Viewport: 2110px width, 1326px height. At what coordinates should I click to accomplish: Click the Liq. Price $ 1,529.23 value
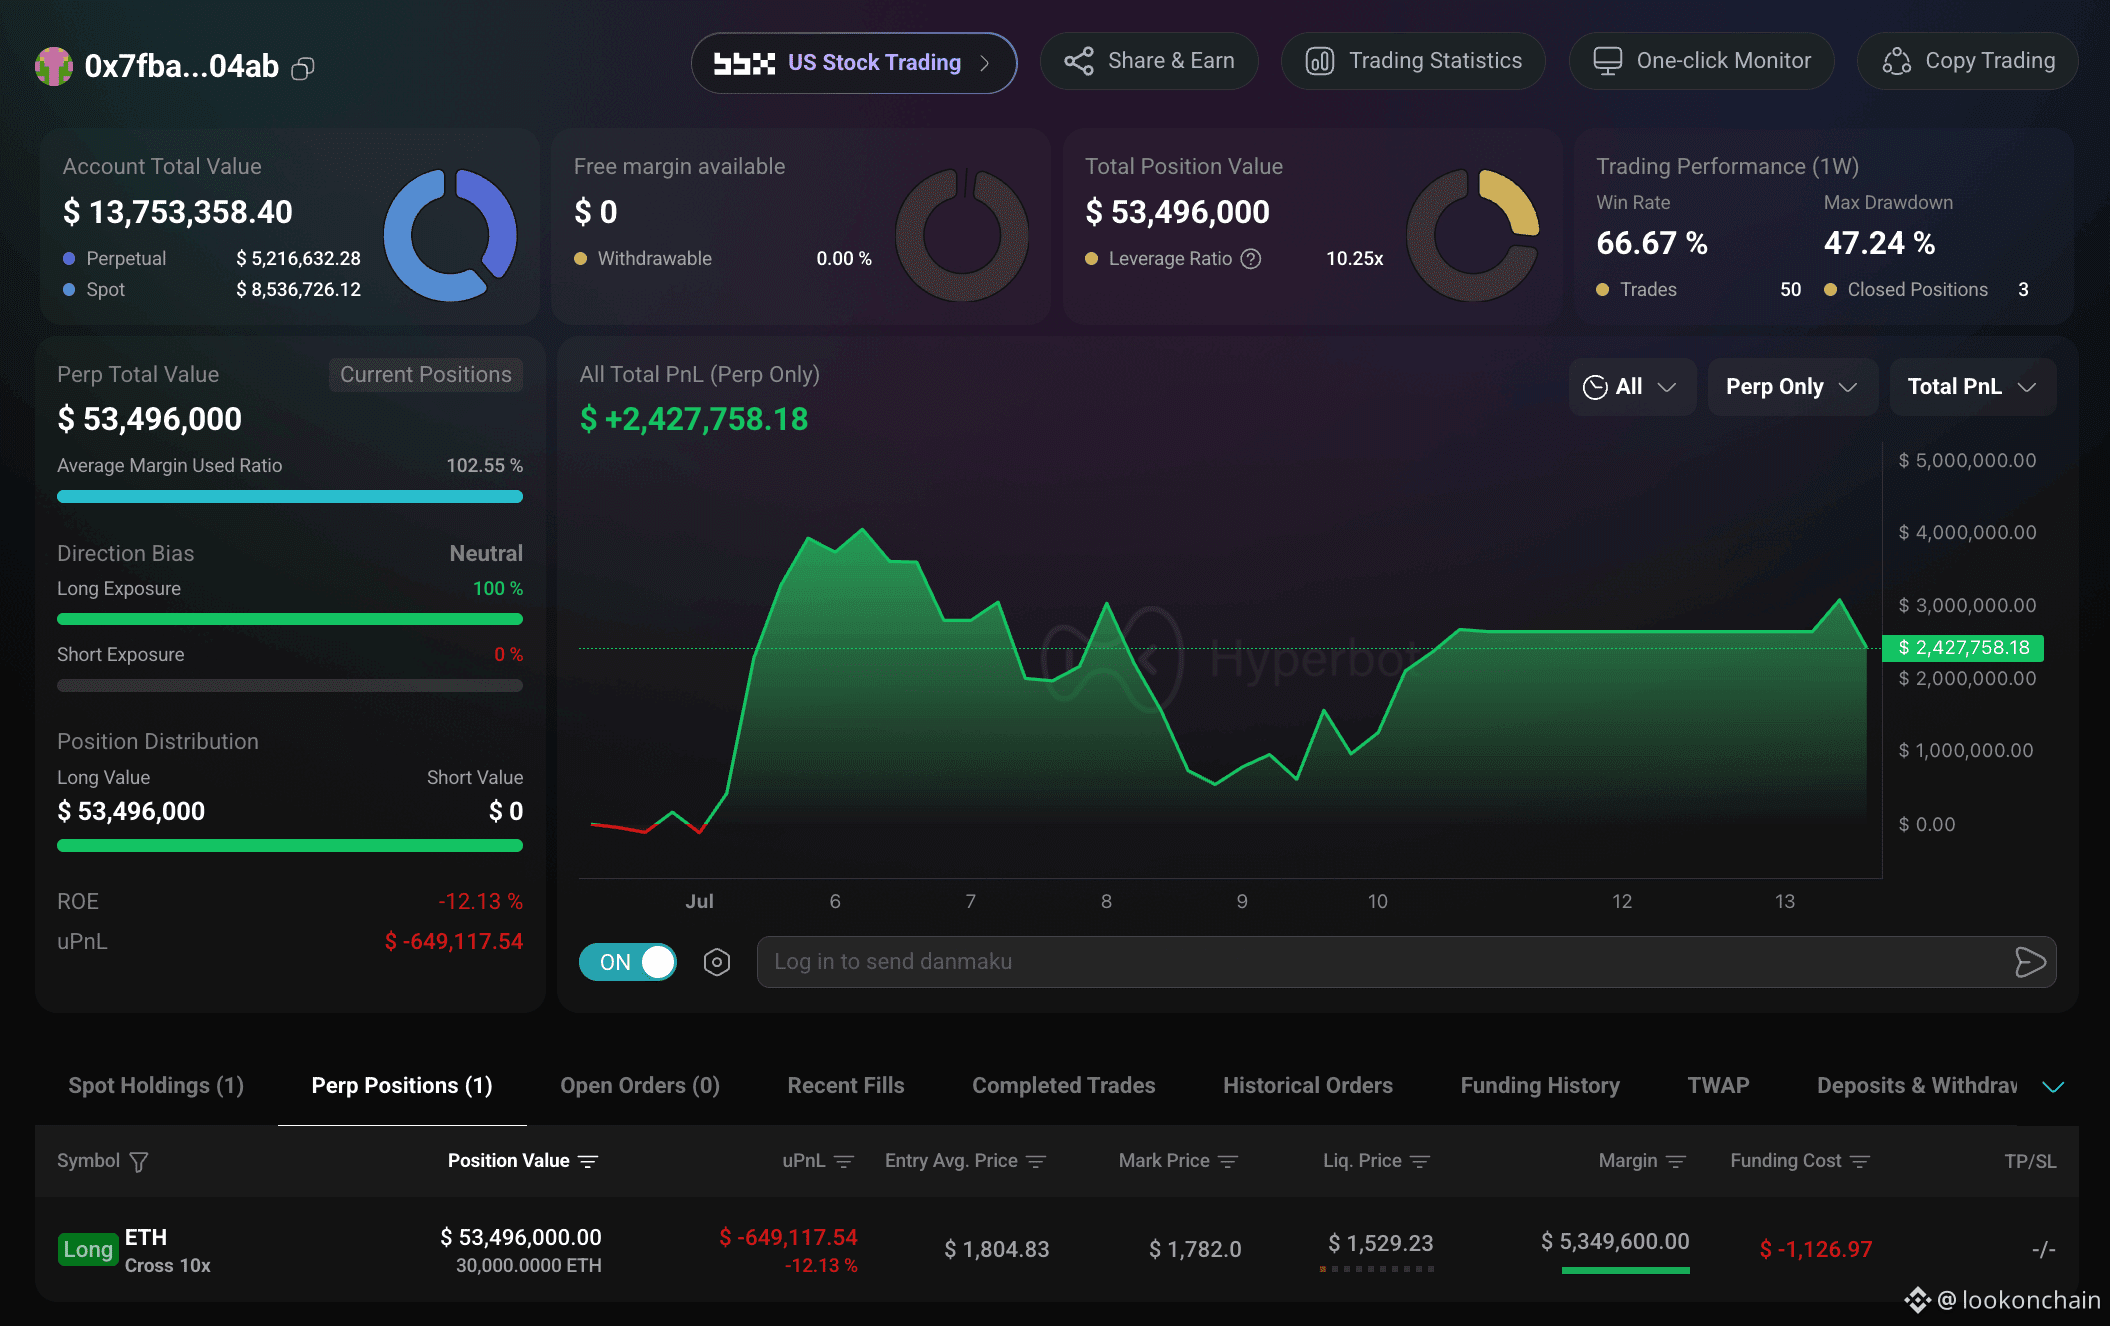[1380, 1243]
